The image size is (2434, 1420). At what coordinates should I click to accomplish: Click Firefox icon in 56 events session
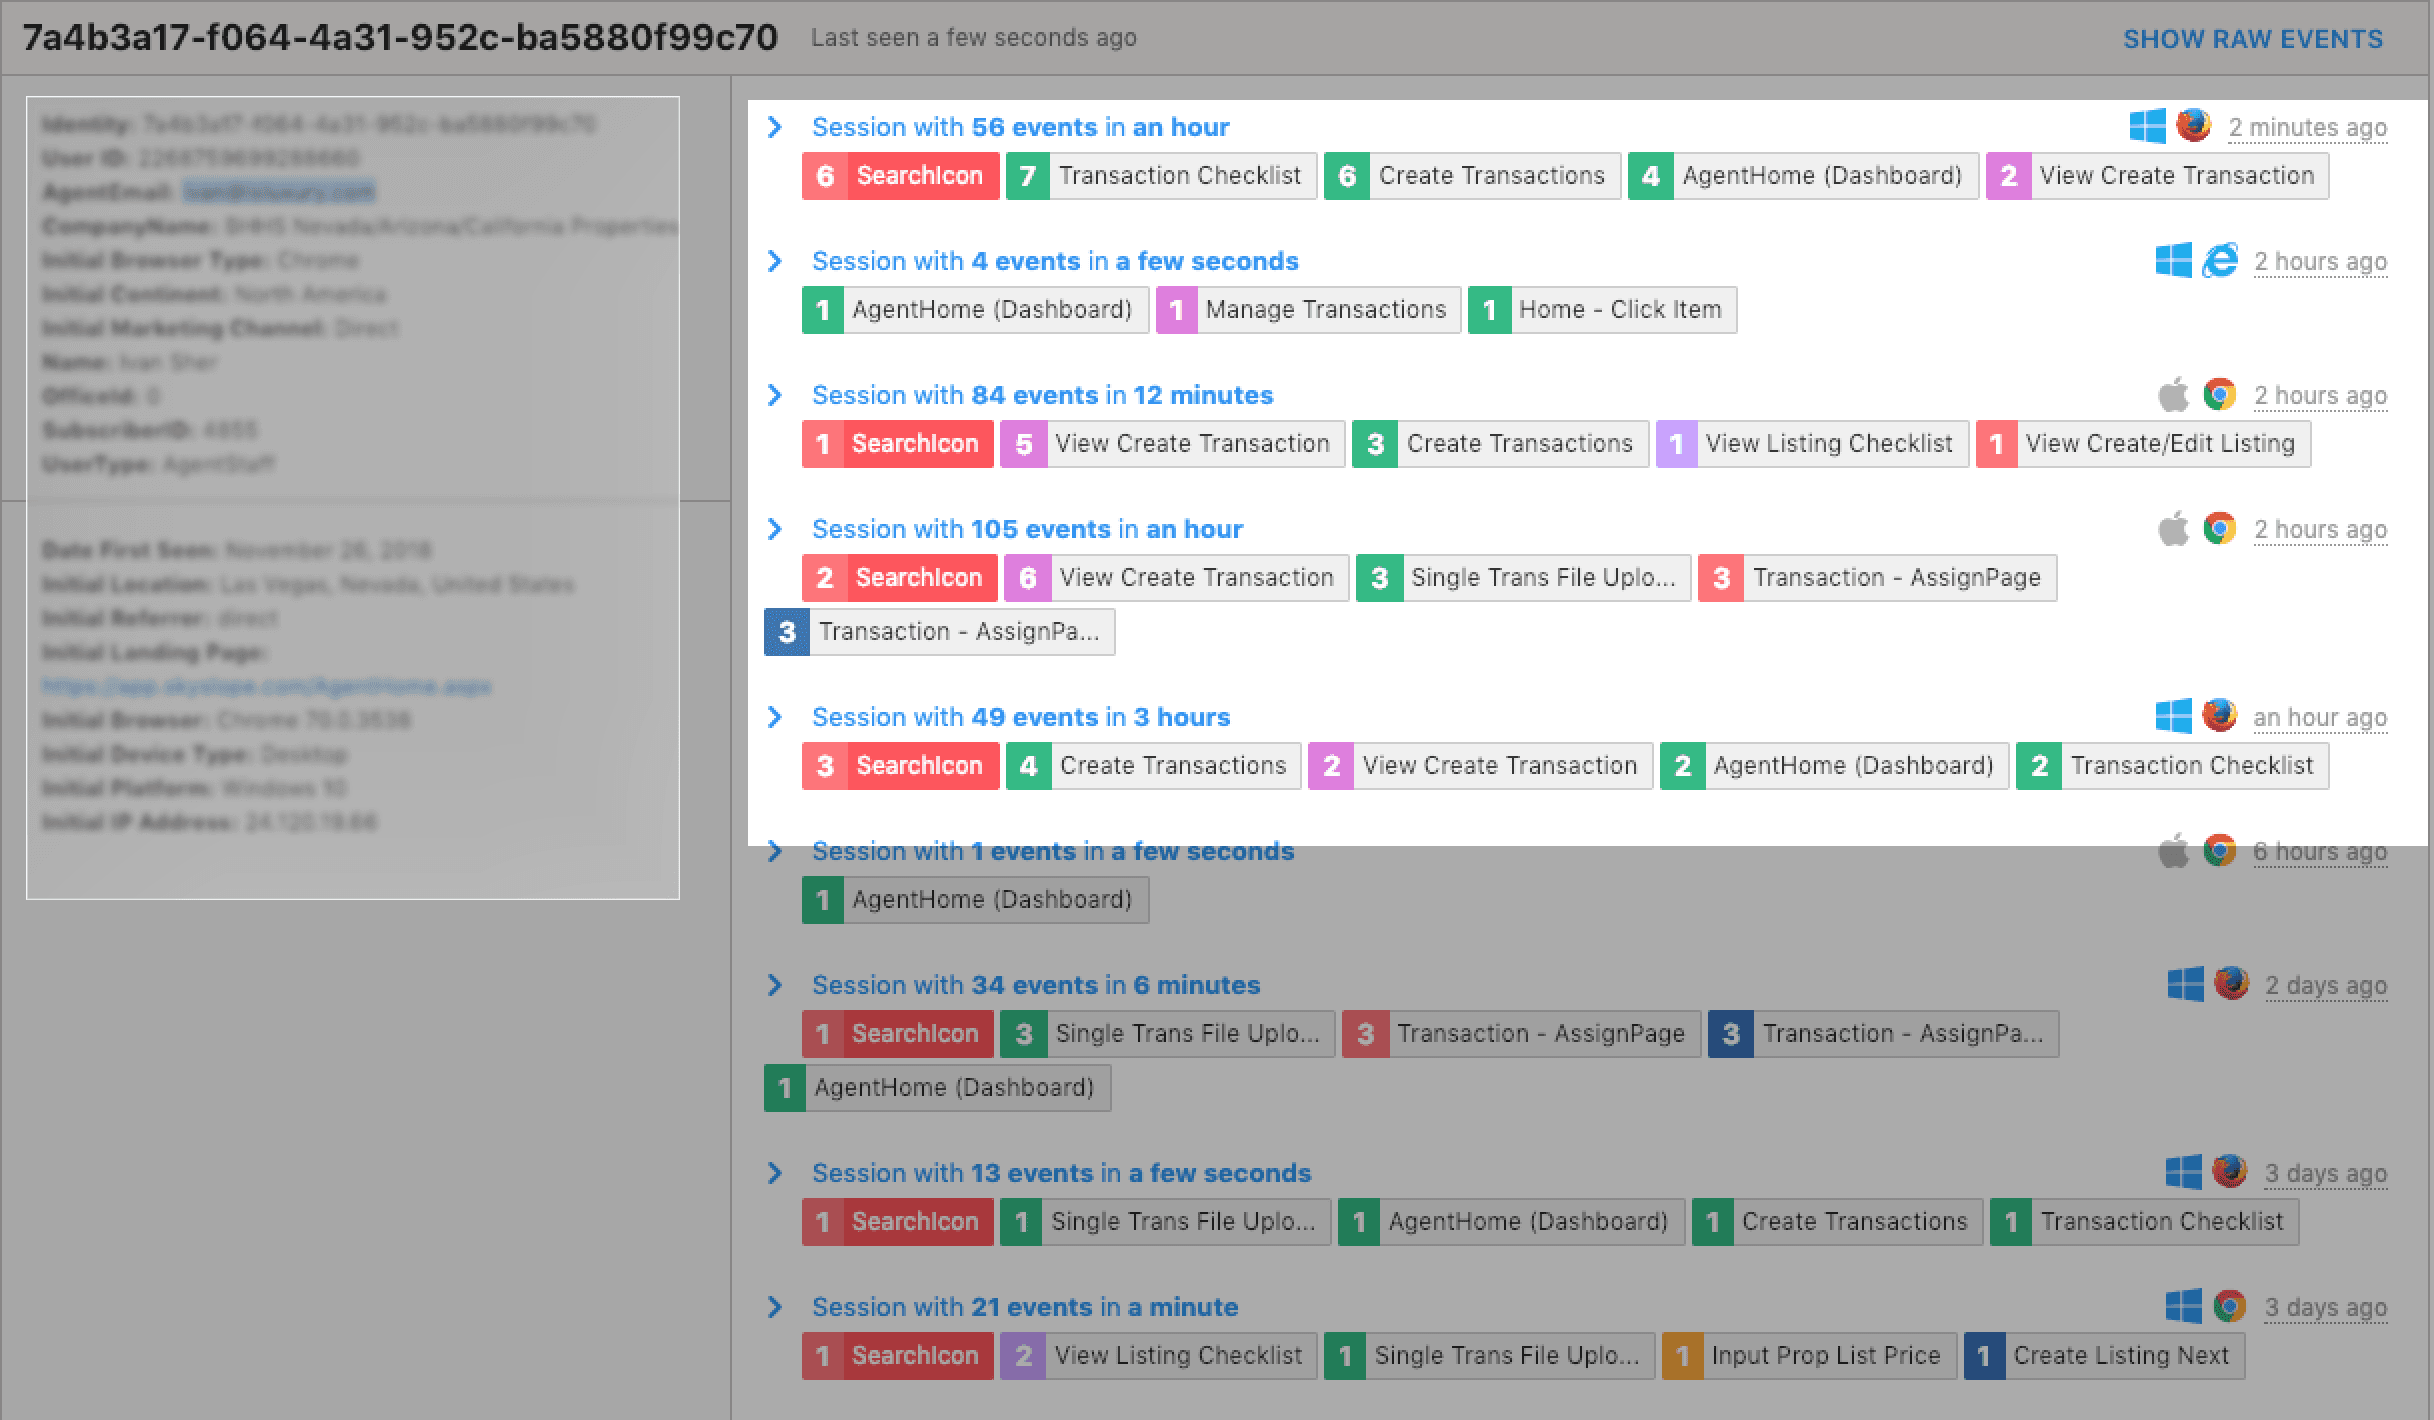(2193, 126)
